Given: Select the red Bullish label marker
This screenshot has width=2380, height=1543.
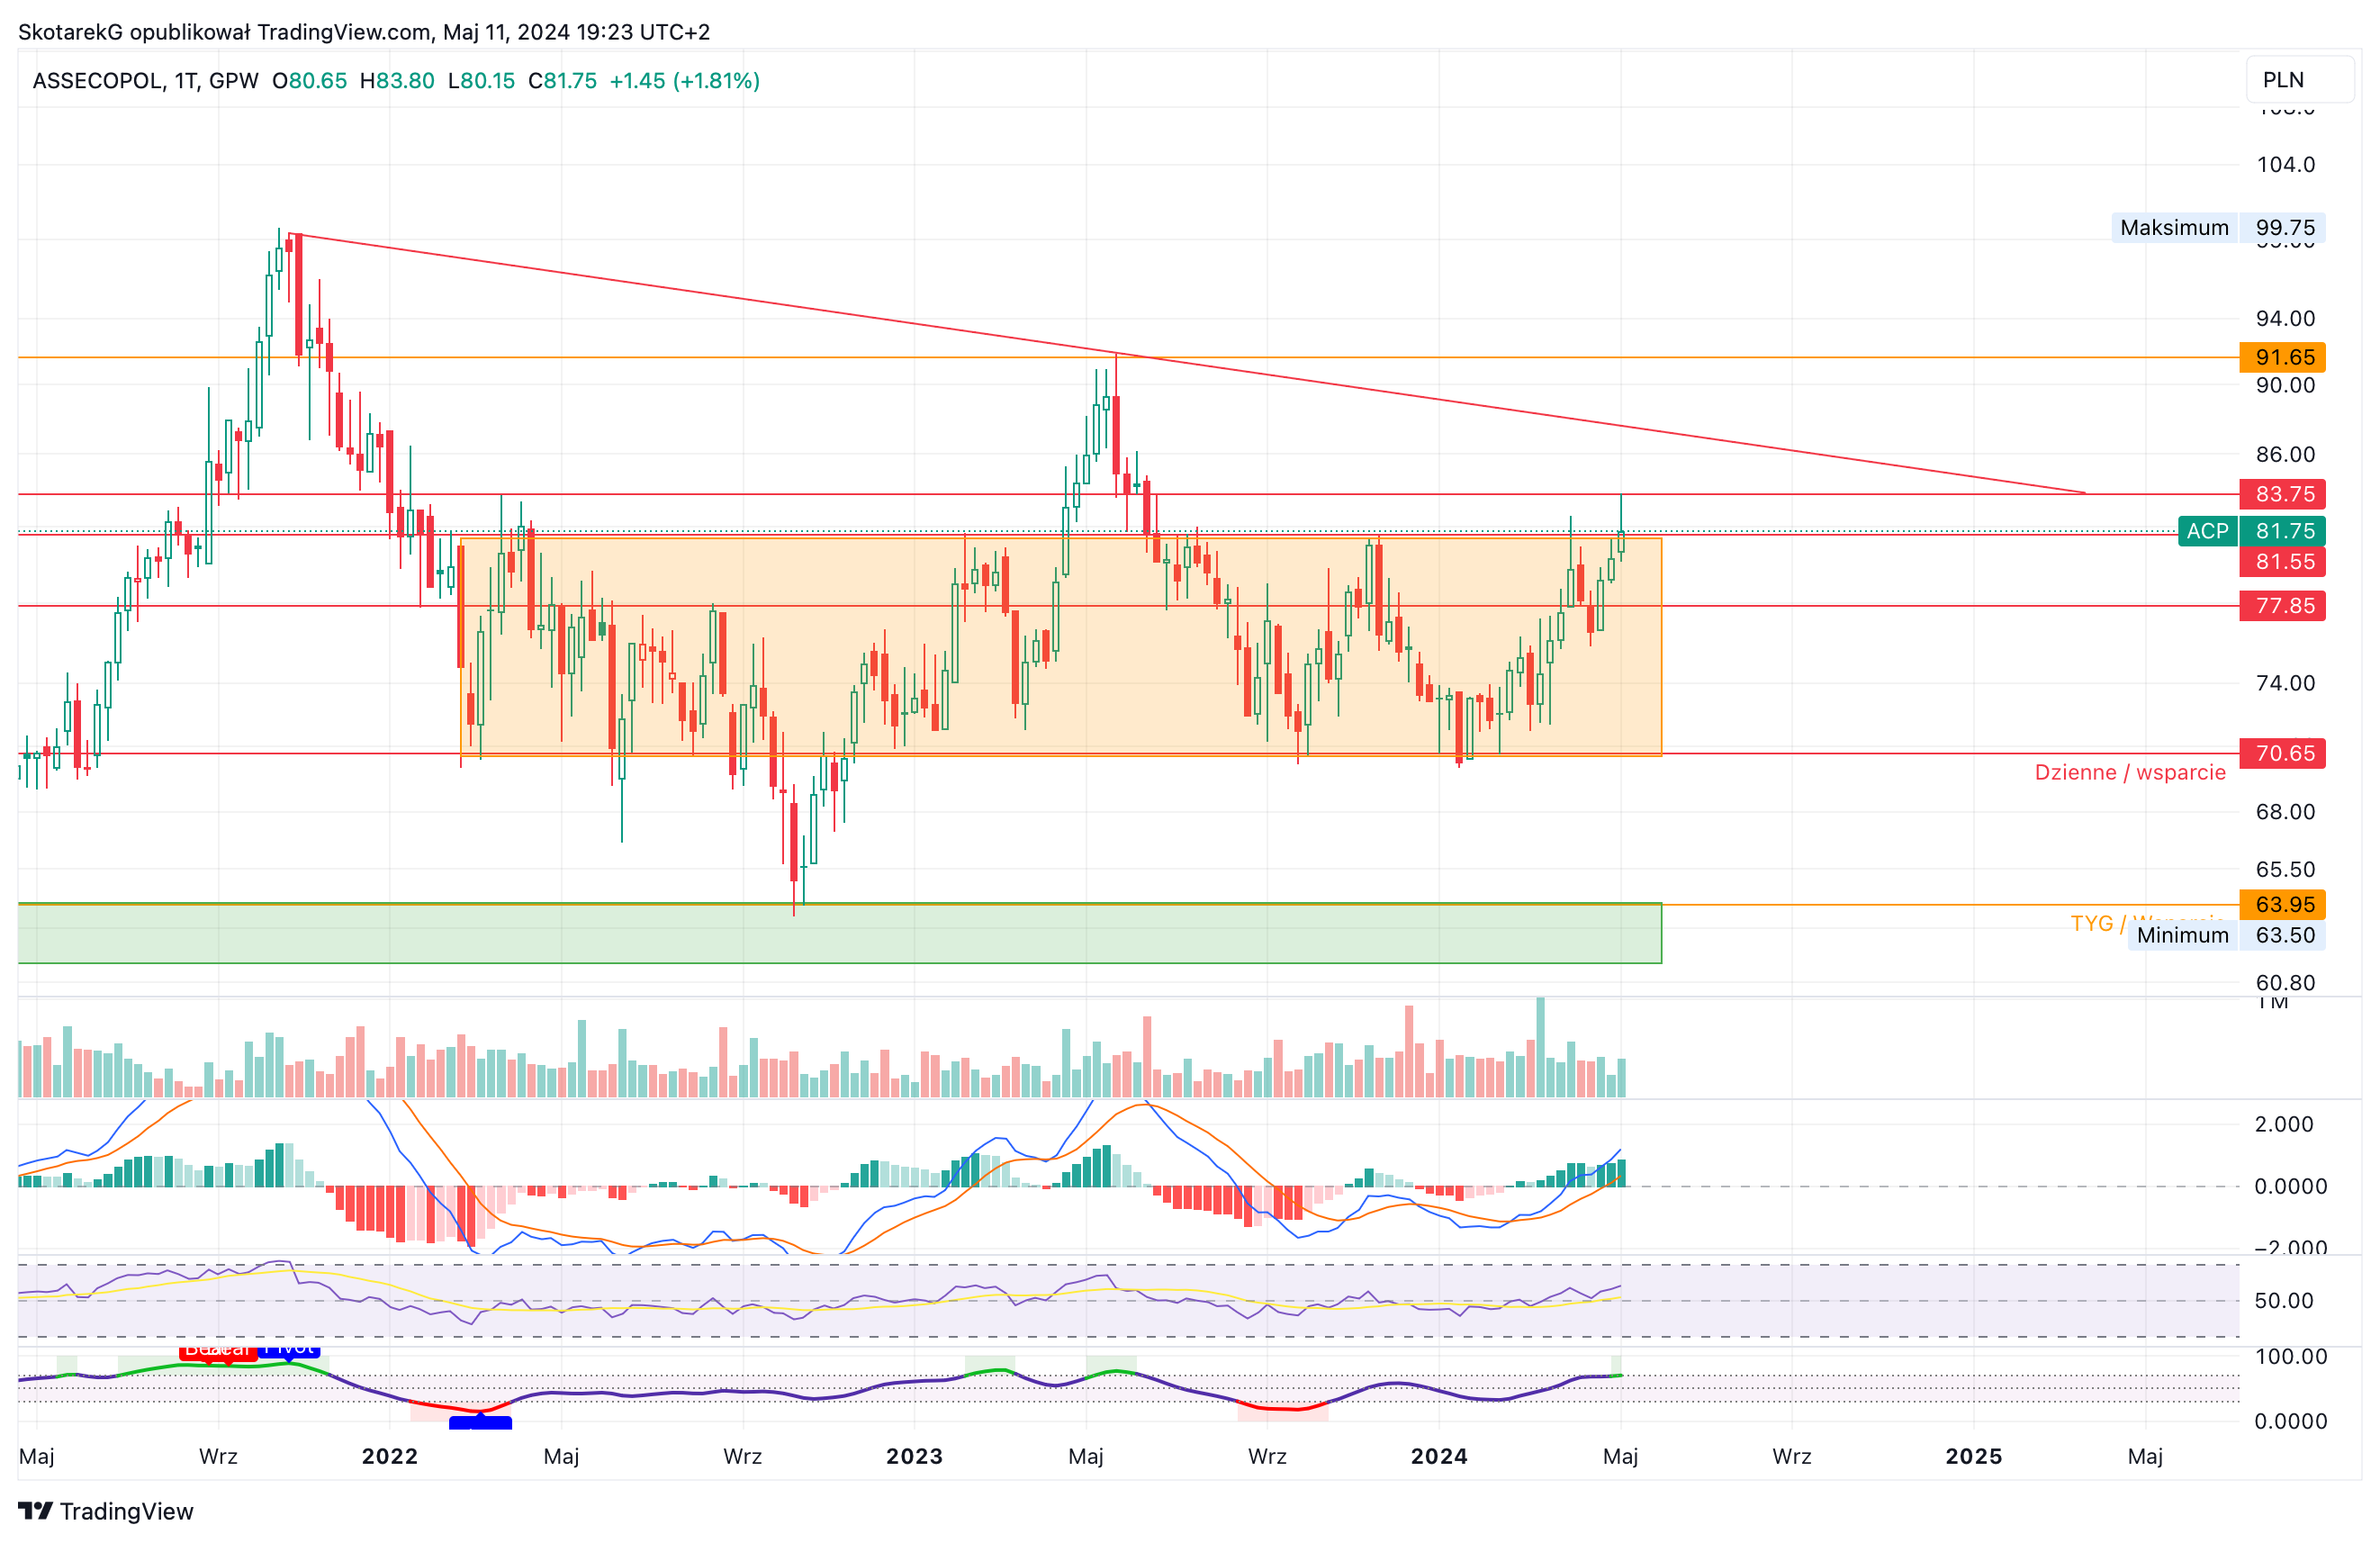Looking at the screenshot, I should pos(218,1352).
